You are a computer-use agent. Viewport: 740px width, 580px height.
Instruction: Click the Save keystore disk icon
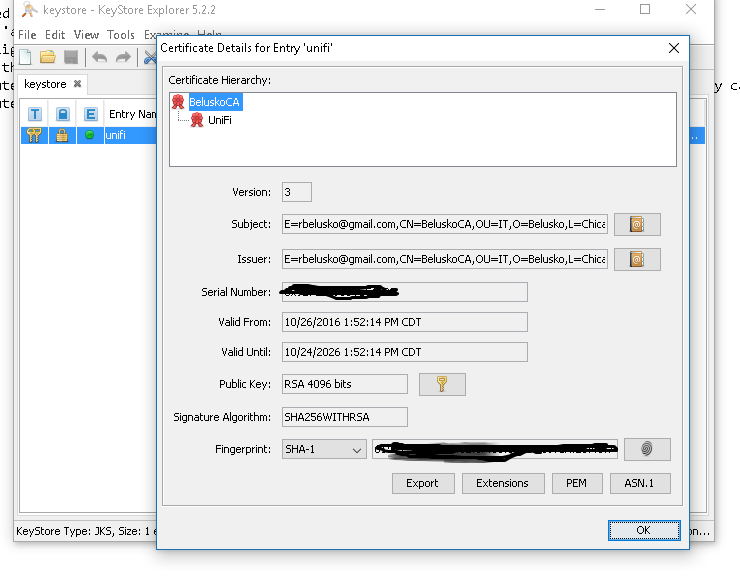pyautogui.click(x=70, y=57)
